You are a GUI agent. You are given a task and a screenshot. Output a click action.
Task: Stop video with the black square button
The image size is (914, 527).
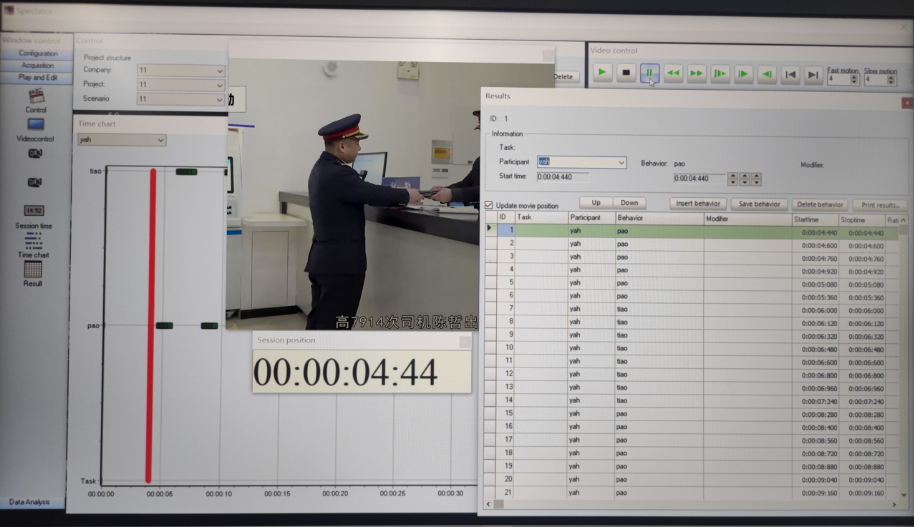(626, 73)
